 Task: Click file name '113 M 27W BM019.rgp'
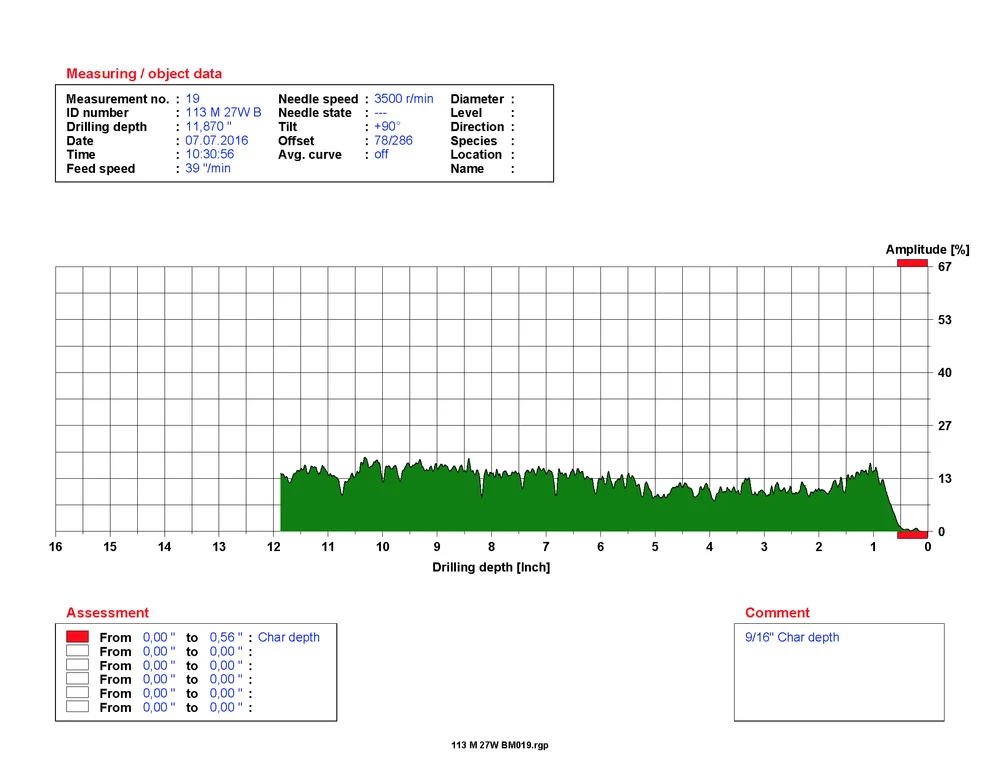[499, 745]
